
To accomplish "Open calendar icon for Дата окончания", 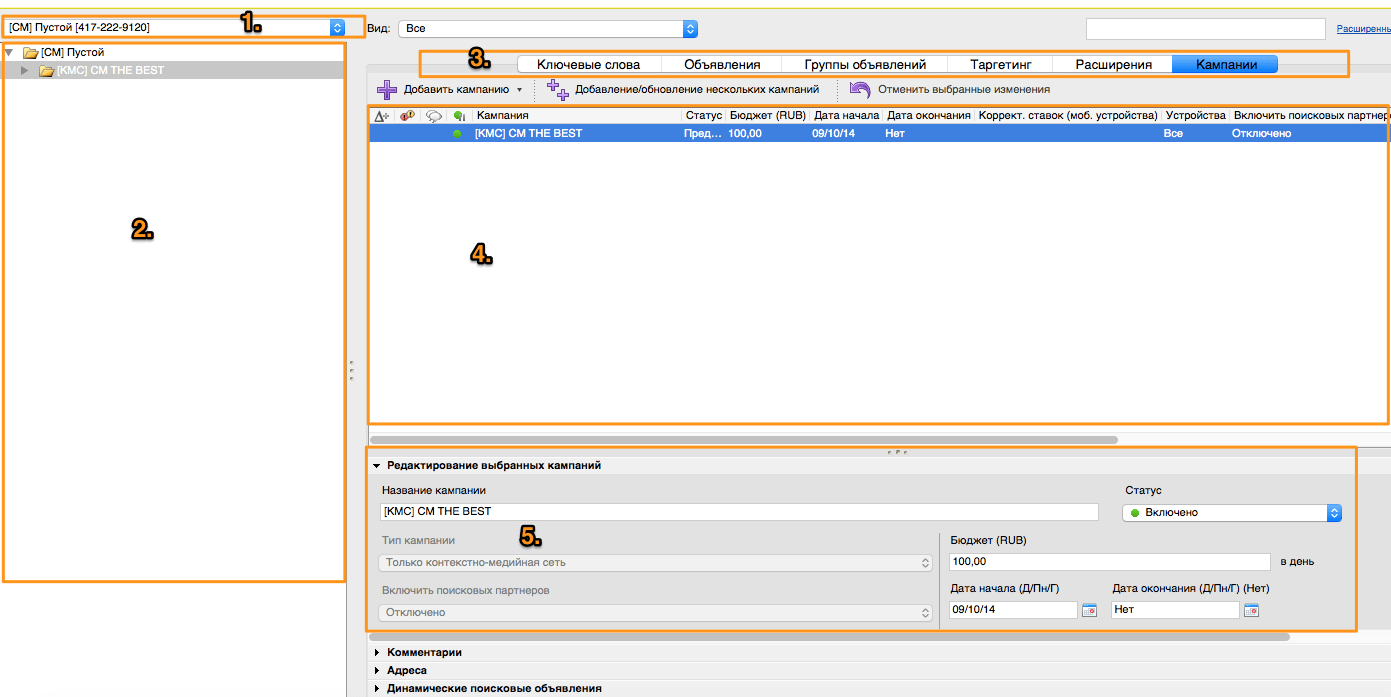I will point(1251,610).
